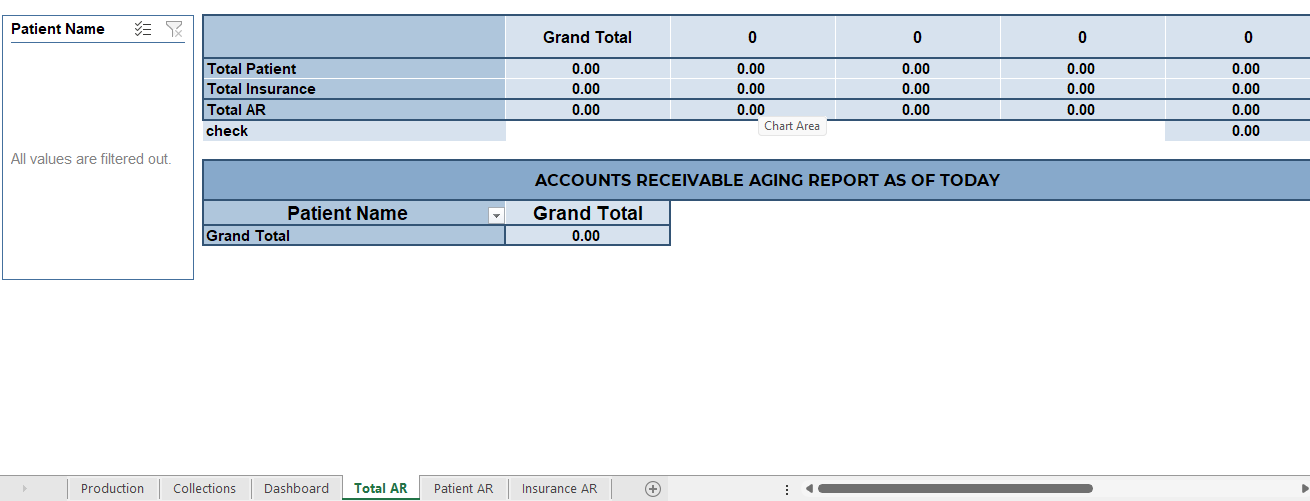The image size is (1310, 501).
Task: Select the Total AR sheet tab
Action: click(x=381, y=489)
